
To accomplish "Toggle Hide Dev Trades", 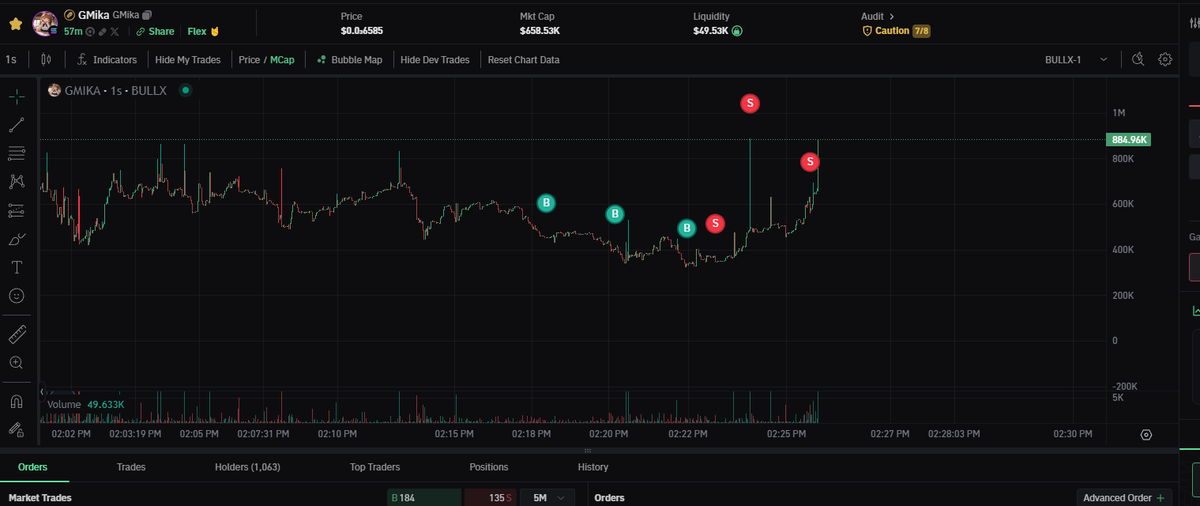I will [435, 60].
